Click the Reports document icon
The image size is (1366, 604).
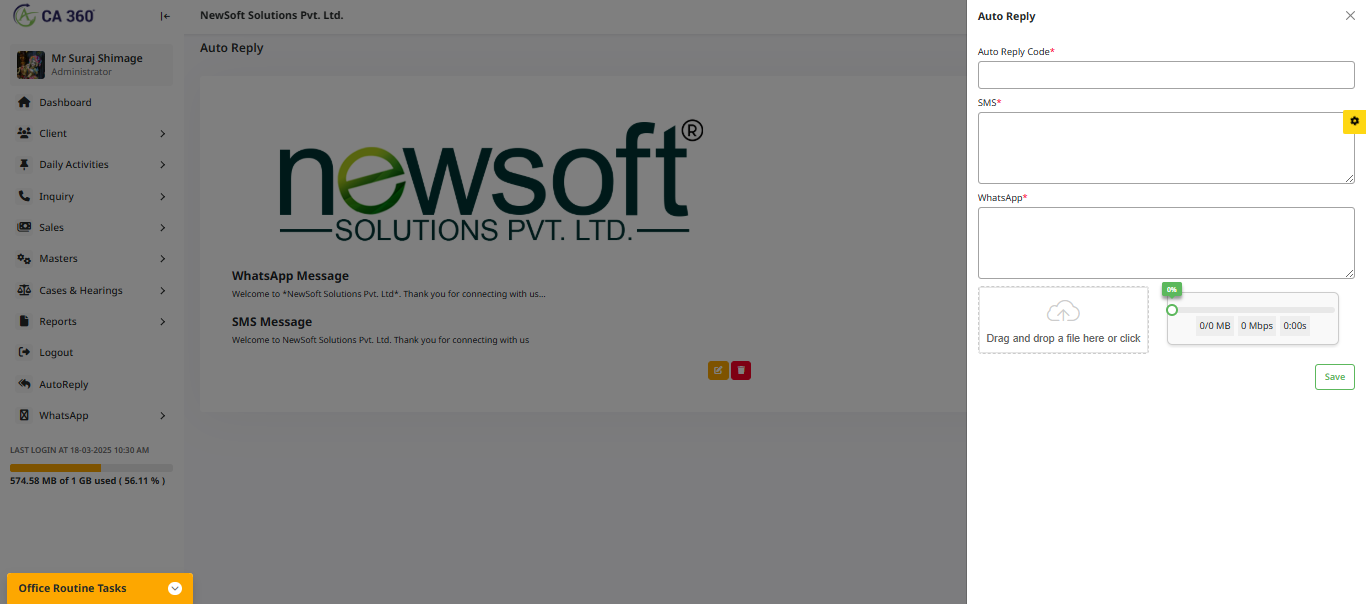click(24, 322)
